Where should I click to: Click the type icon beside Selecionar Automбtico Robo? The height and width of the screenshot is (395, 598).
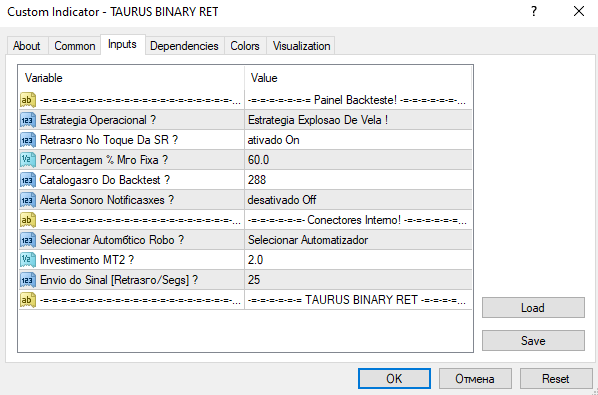click(28, 240)
